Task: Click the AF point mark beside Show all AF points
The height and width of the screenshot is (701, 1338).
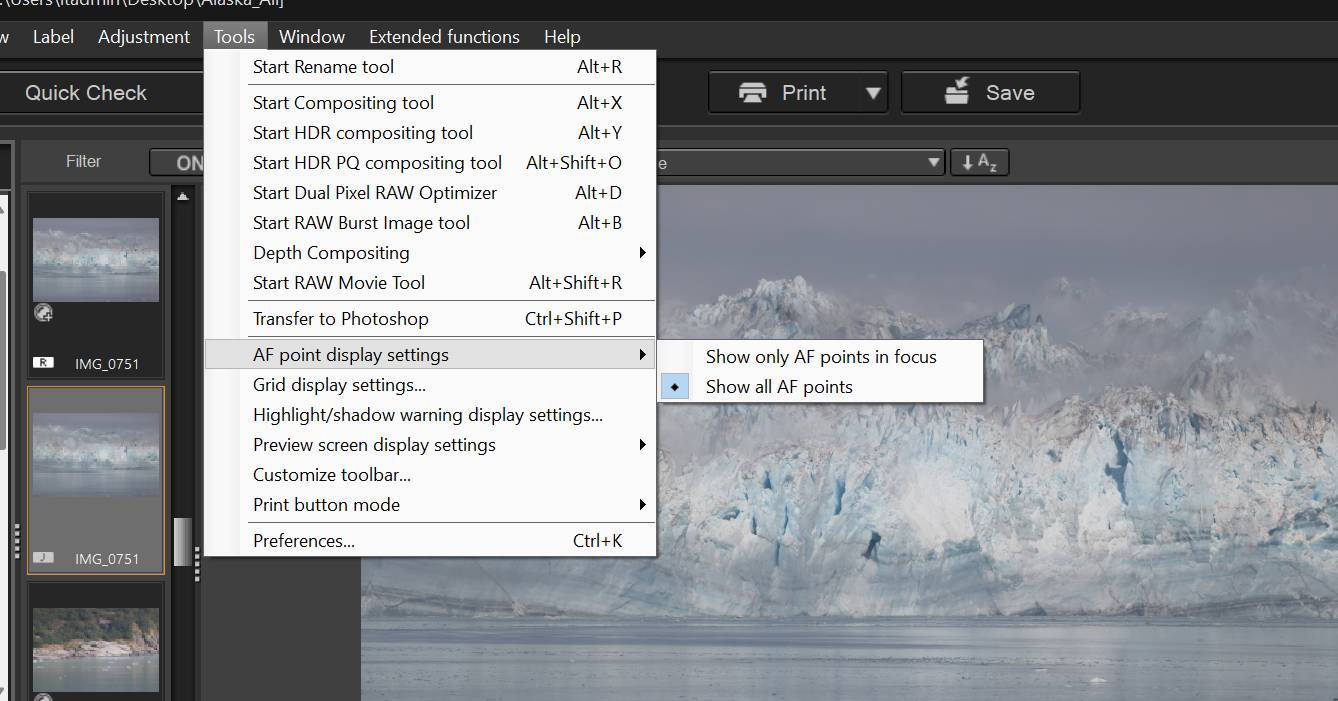Action: coord(673,386)
